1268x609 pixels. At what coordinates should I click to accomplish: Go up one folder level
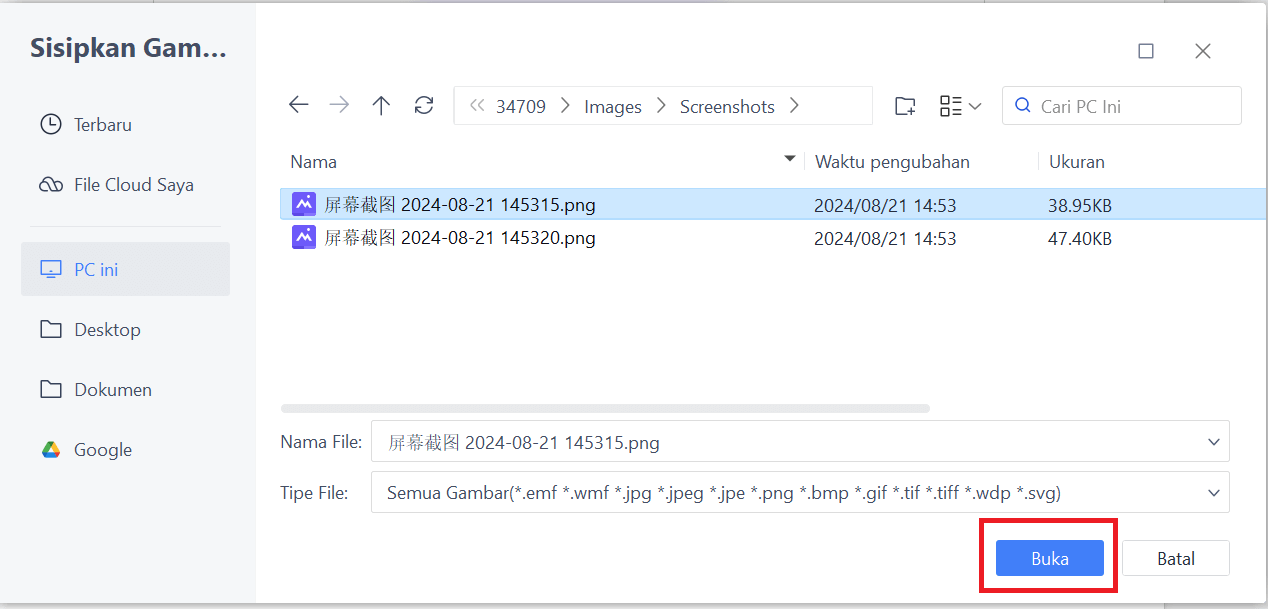[x=381, y=104]
